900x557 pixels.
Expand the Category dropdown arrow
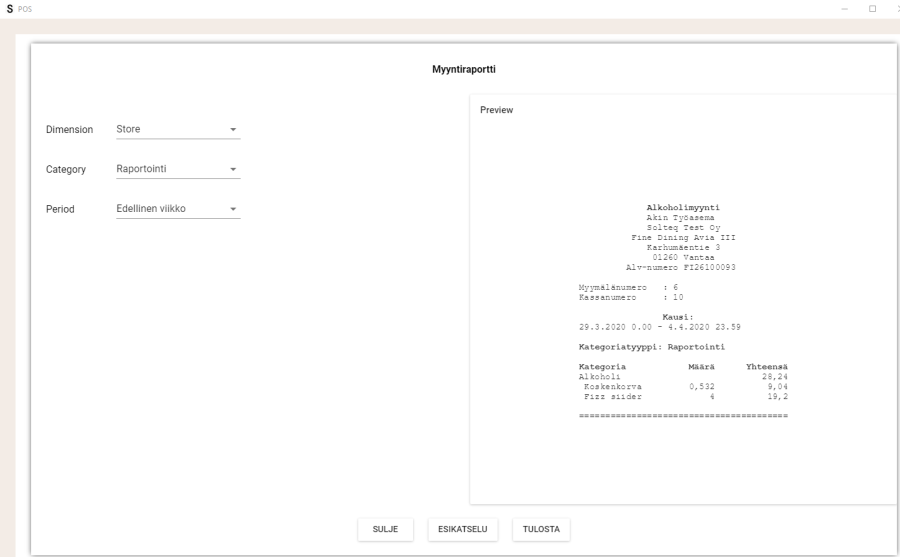[x=233, y=170]
